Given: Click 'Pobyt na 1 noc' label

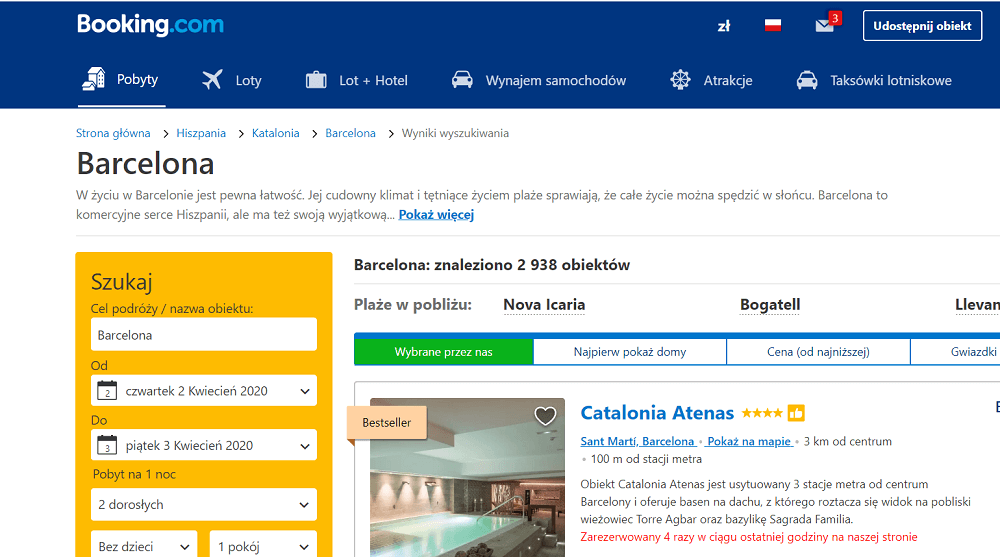Looking at the screenshot, I should (x=134, y=474).
